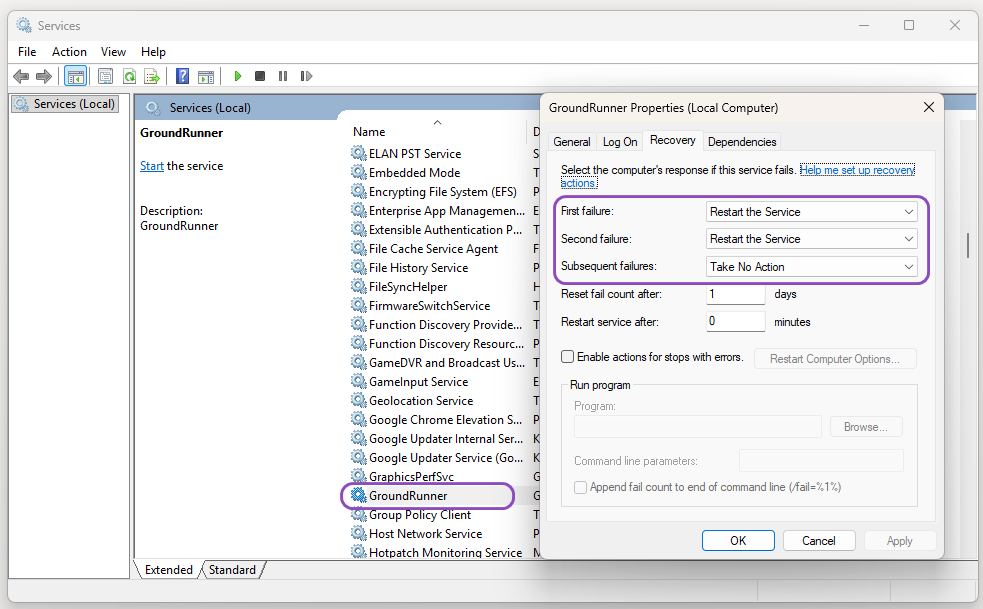Restart Service using the restart icon
Image resolution: width=983 pixels, height=609 pixels.
(306, 76)
